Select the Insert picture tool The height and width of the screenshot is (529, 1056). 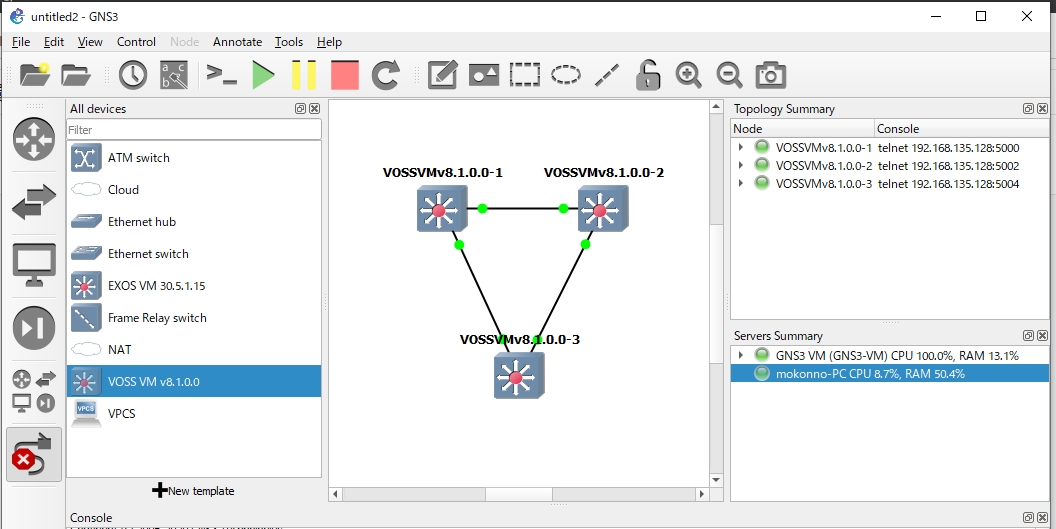pyautogui.click(x=484, y=75)
